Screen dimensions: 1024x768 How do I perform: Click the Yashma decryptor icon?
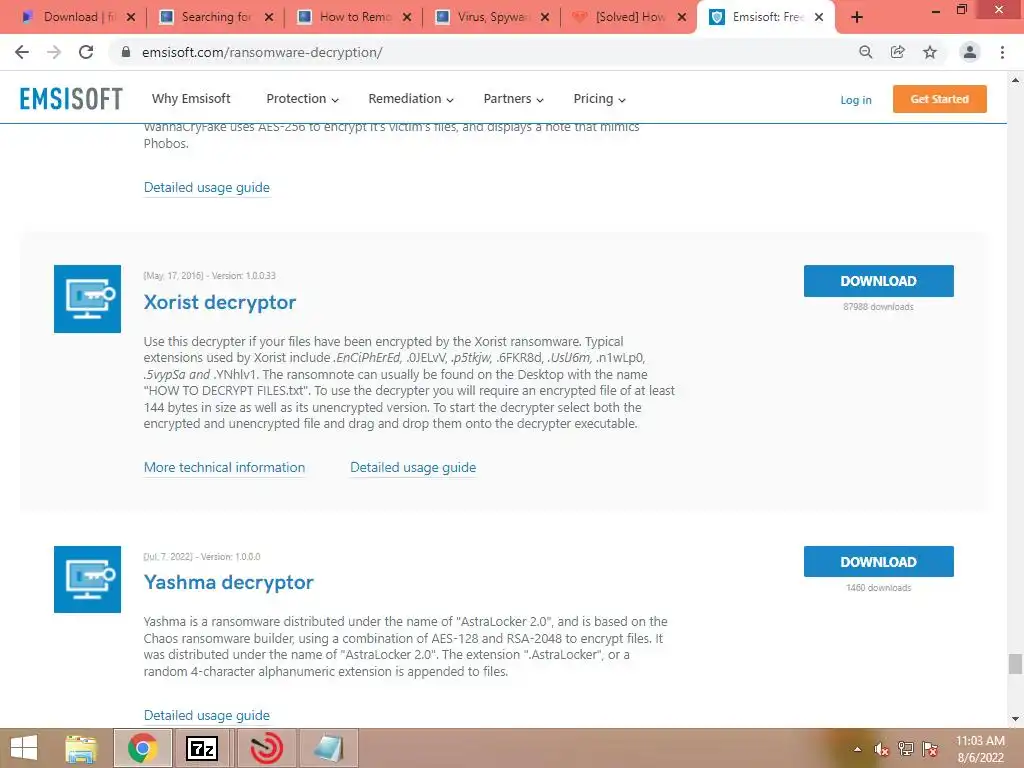click(x=88, y=579)
